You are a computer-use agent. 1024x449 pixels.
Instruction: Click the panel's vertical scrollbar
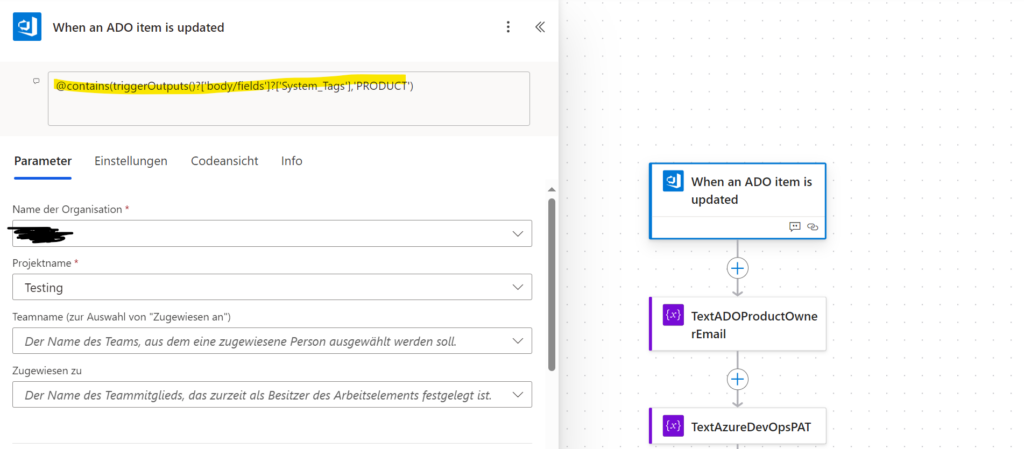(x=552, y=284)
